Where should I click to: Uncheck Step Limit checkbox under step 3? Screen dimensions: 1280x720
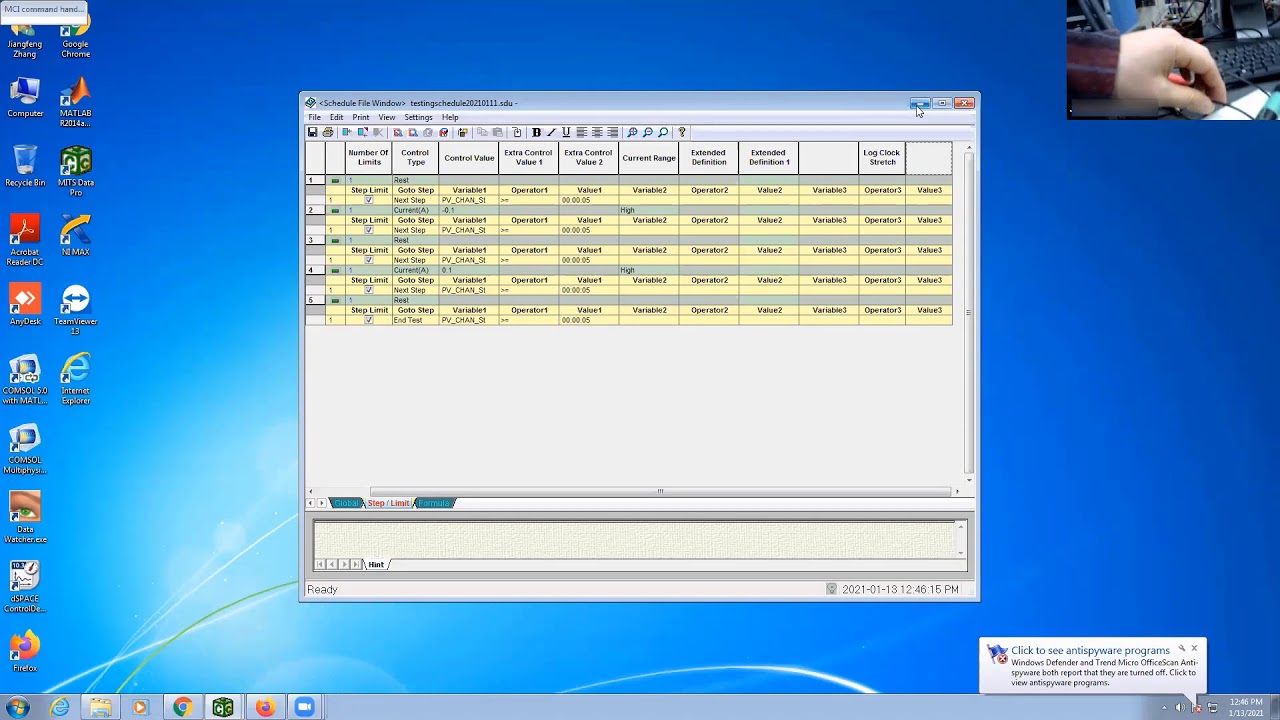pos(368,260)
